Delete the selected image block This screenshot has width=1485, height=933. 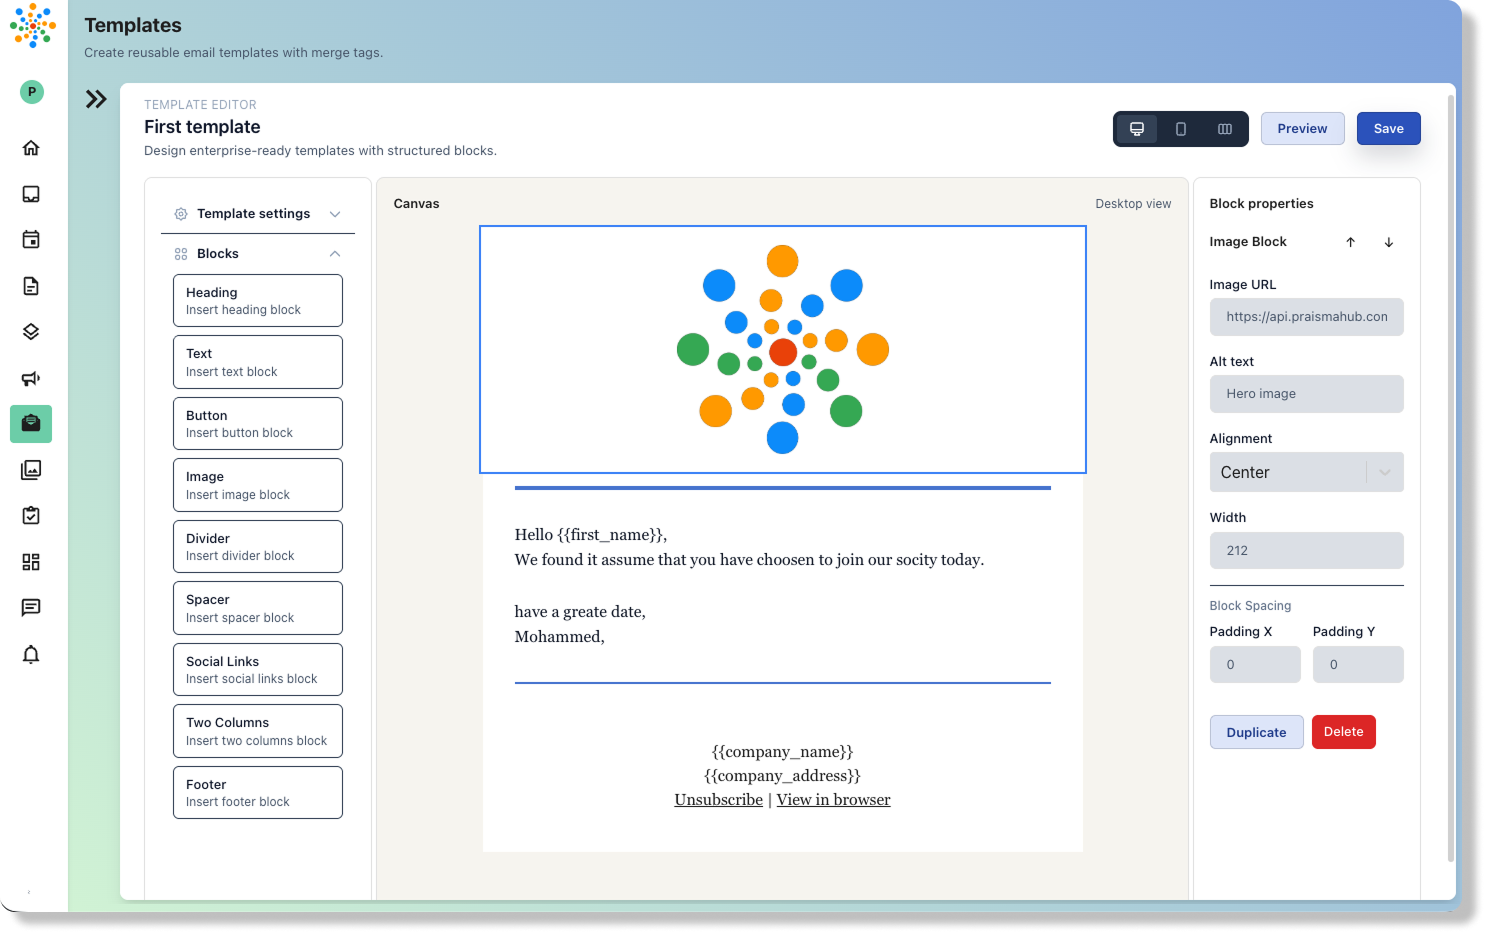coord(1343,732)
